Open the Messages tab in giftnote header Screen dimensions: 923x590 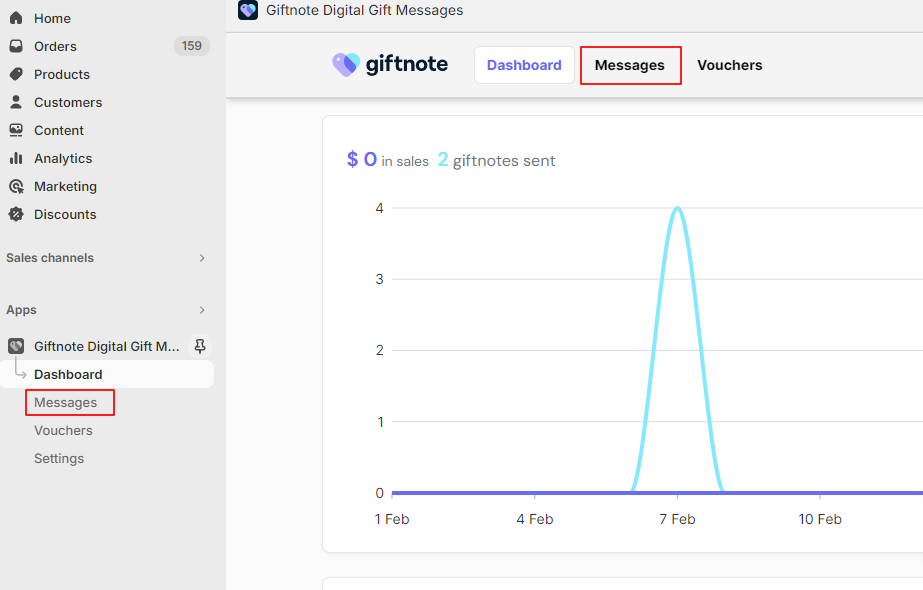[629, 65]
